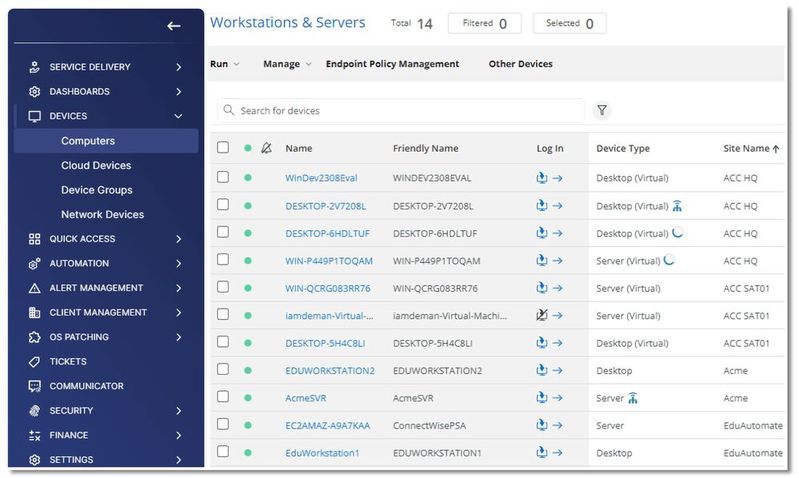Sort by the Site Name column header
799x478 pixels.
tap(751, 149)
